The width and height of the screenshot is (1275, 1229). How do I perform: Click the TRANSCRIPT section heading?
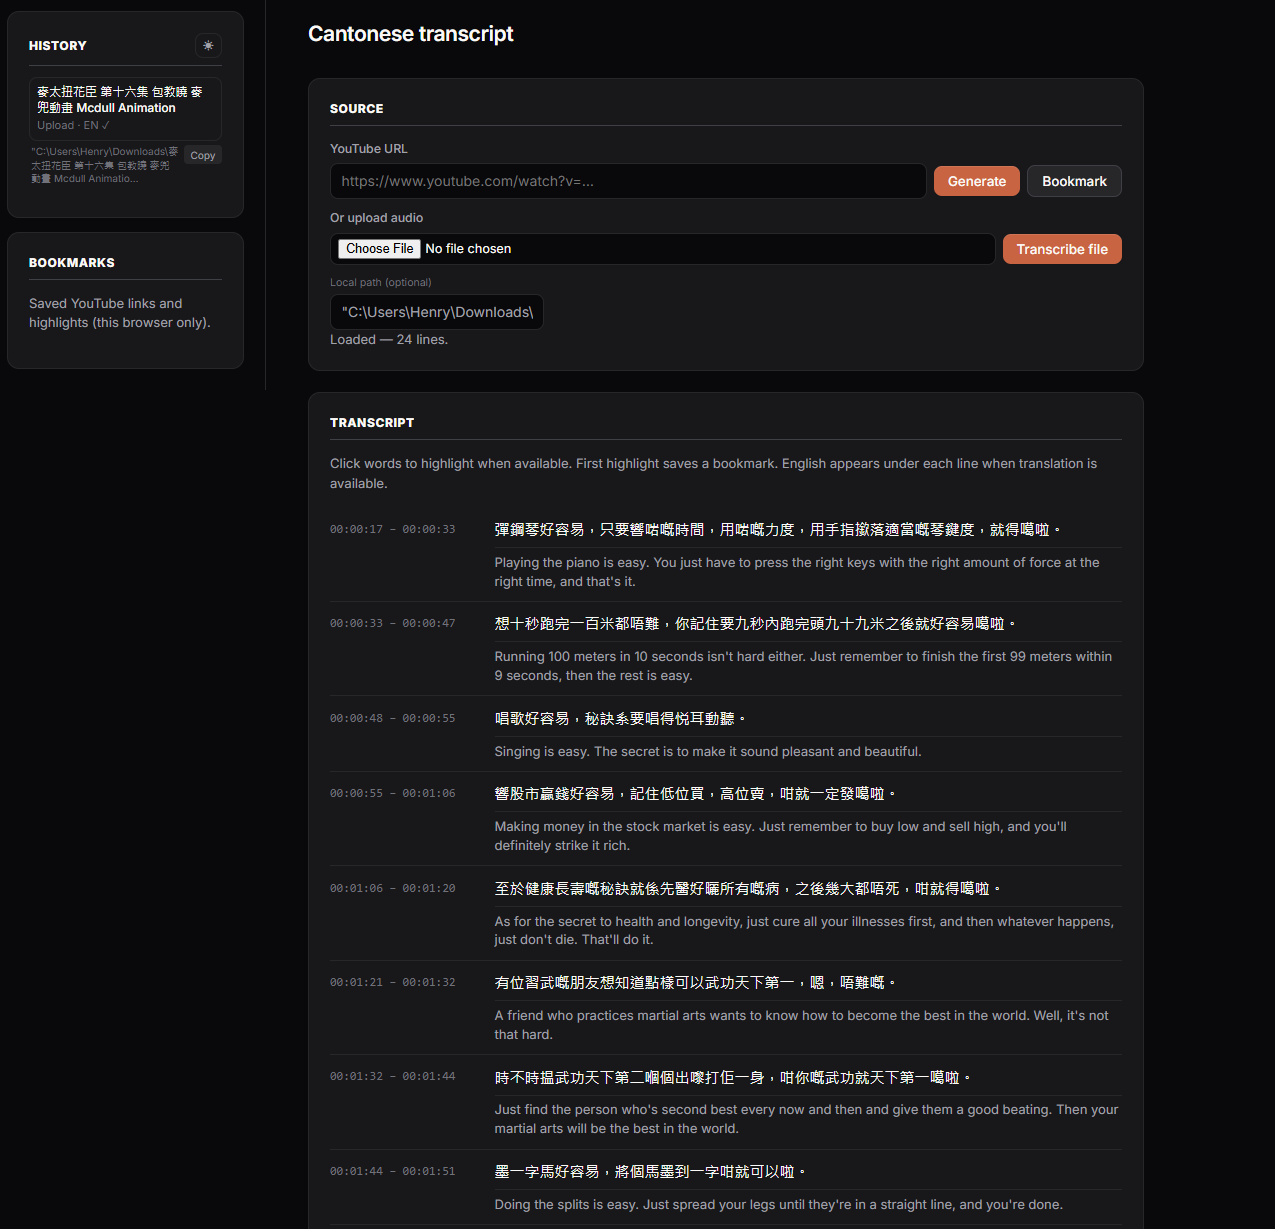(372, 423)
